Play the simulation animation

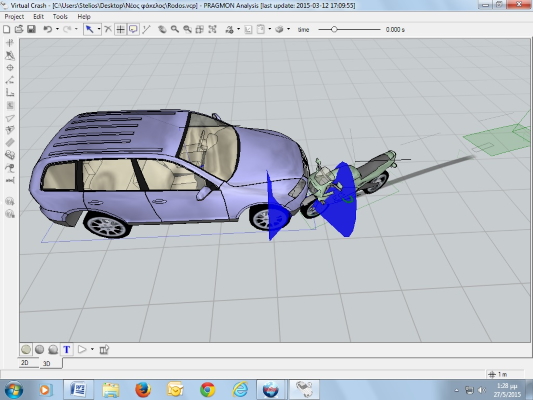point(82,349)
